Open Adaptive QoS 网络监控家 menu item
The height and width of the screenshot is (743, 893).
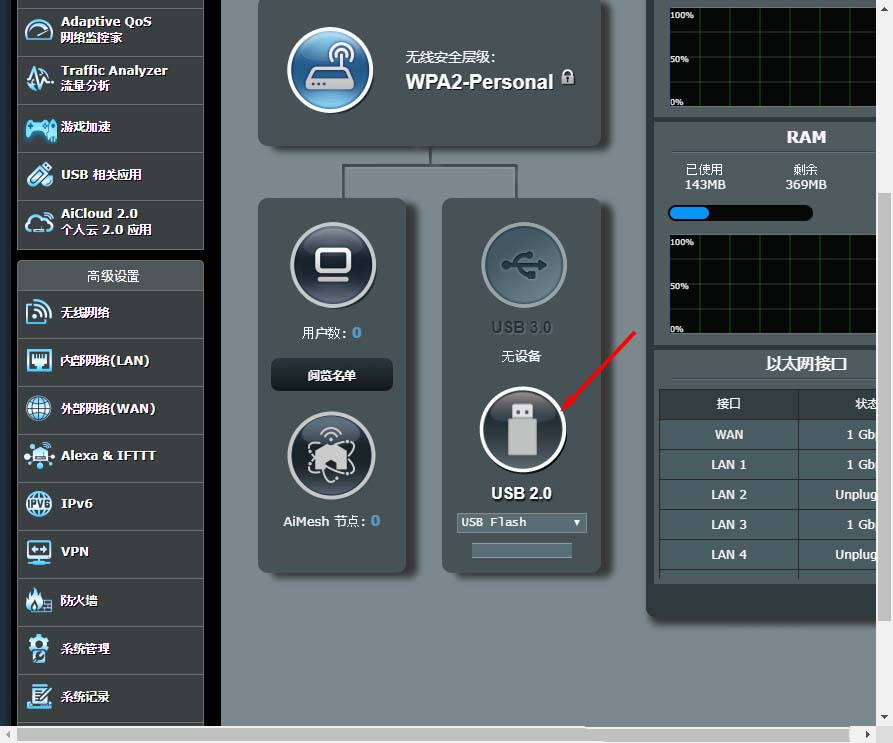(110, 31)
